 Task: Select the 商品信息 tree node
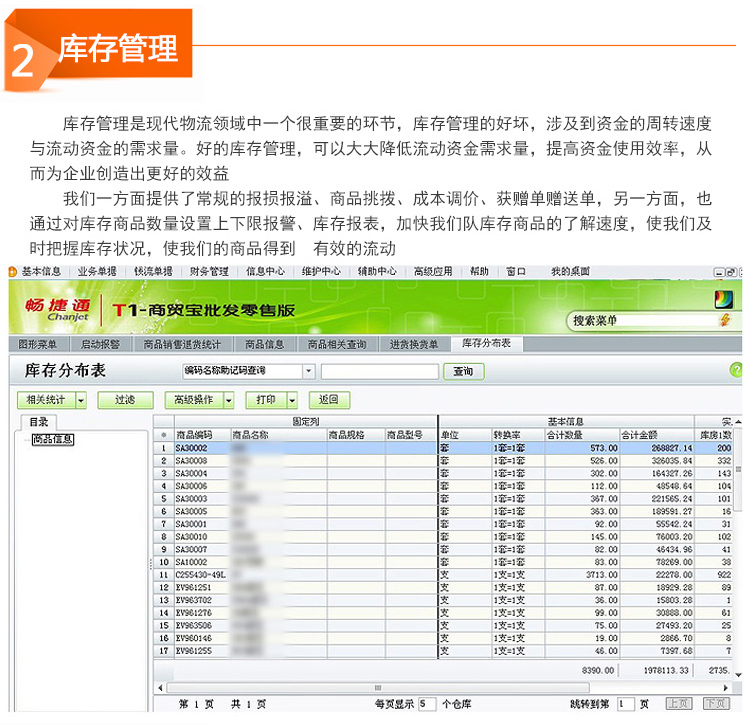coord(53,439)
